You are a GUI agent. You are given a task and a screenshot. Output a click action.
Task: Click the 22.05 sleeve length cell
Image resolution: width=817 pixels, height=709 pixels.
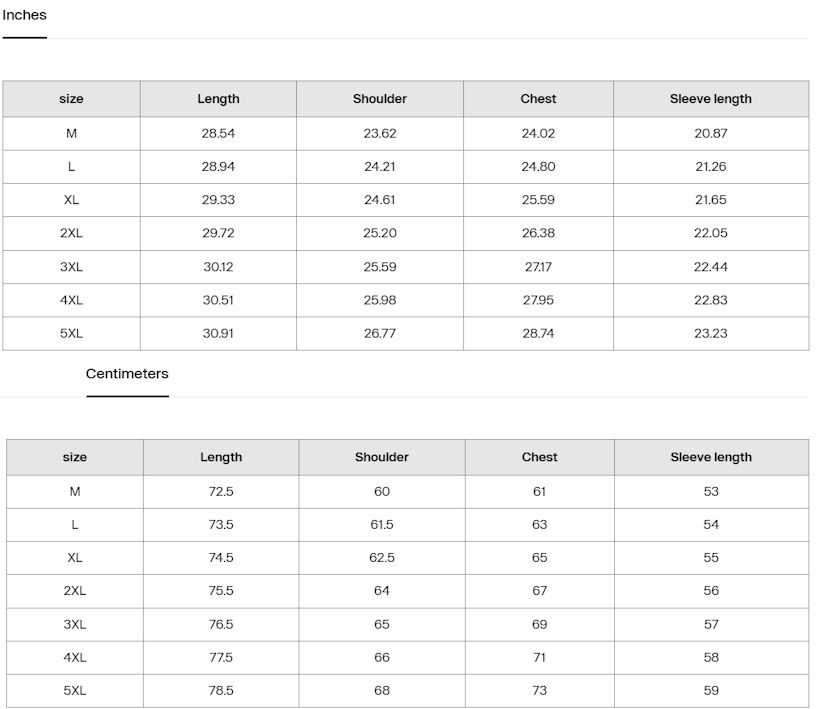tap(711, 233)
